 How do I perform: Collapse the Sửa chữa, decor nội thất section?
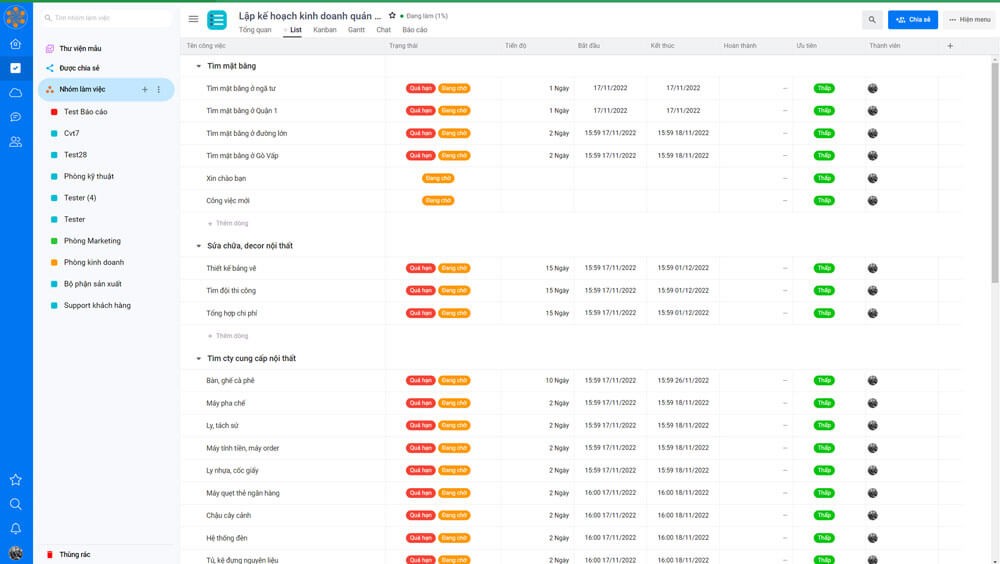197,246
